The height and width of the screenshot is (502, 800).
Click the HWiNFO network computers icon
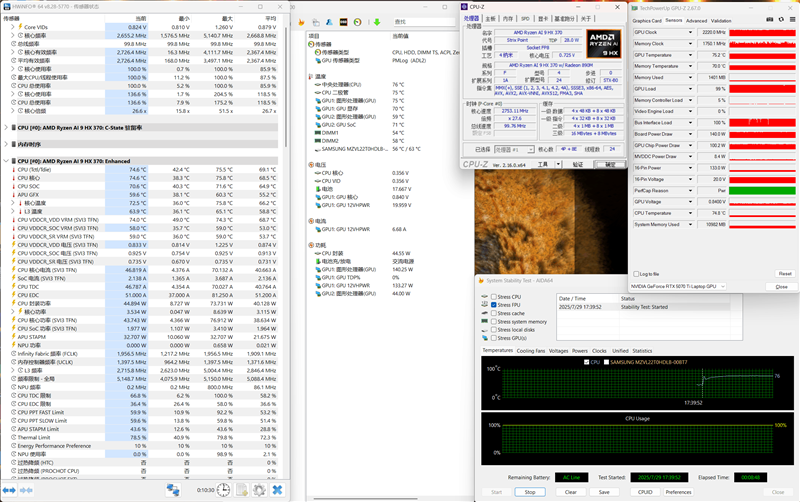(x=173, y=490)
